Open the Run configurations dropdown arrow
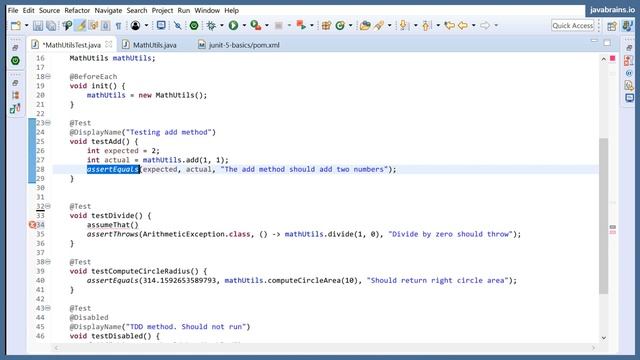Image resolution: width=640 pixels, height=360 pixels. 244,26
